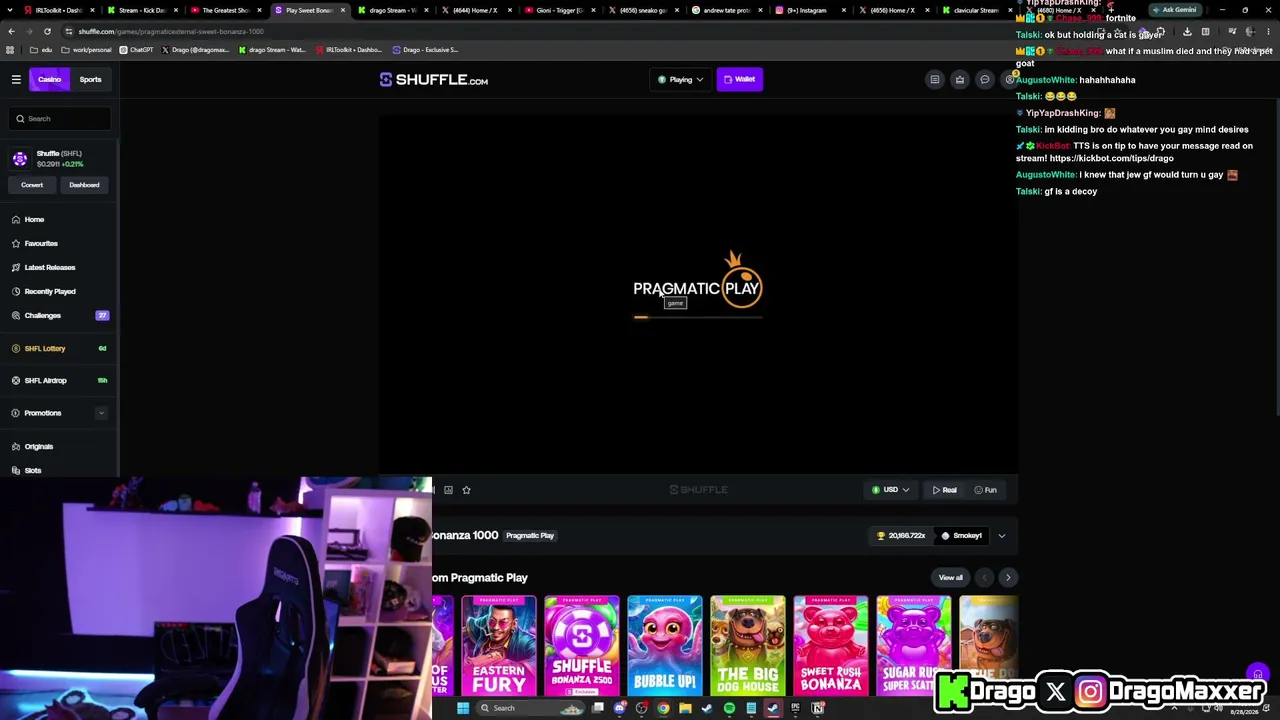The width and height of the screenshot is (1280, 720).
Task: Open the Playing balance dropdown
Action: (680, 79)
